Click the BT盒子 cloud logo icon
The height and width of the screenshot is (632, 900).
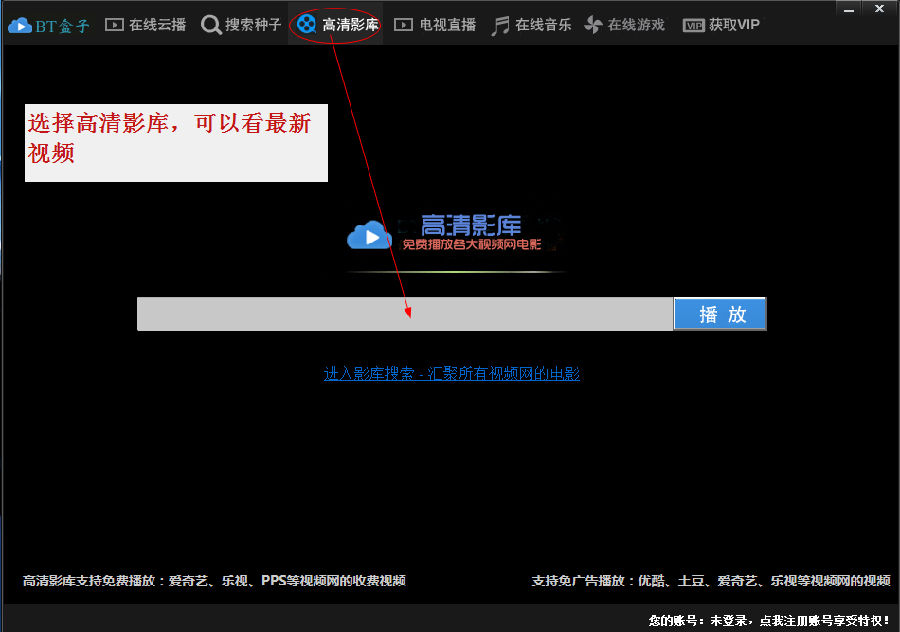coord(20,25)
